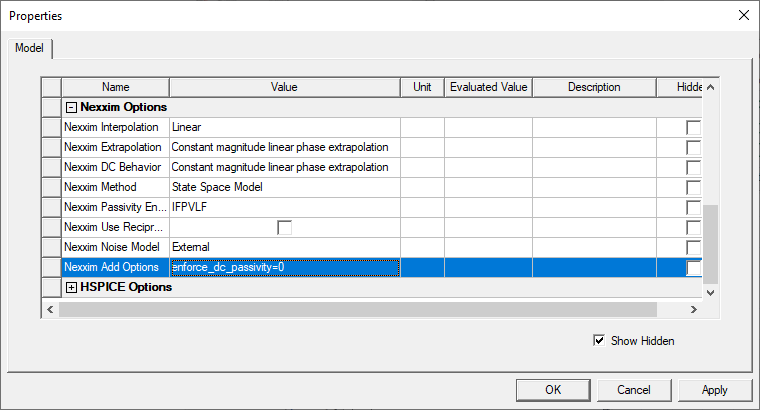Check Hidden box for Nexxim Noise Model row

coord(694,247)
